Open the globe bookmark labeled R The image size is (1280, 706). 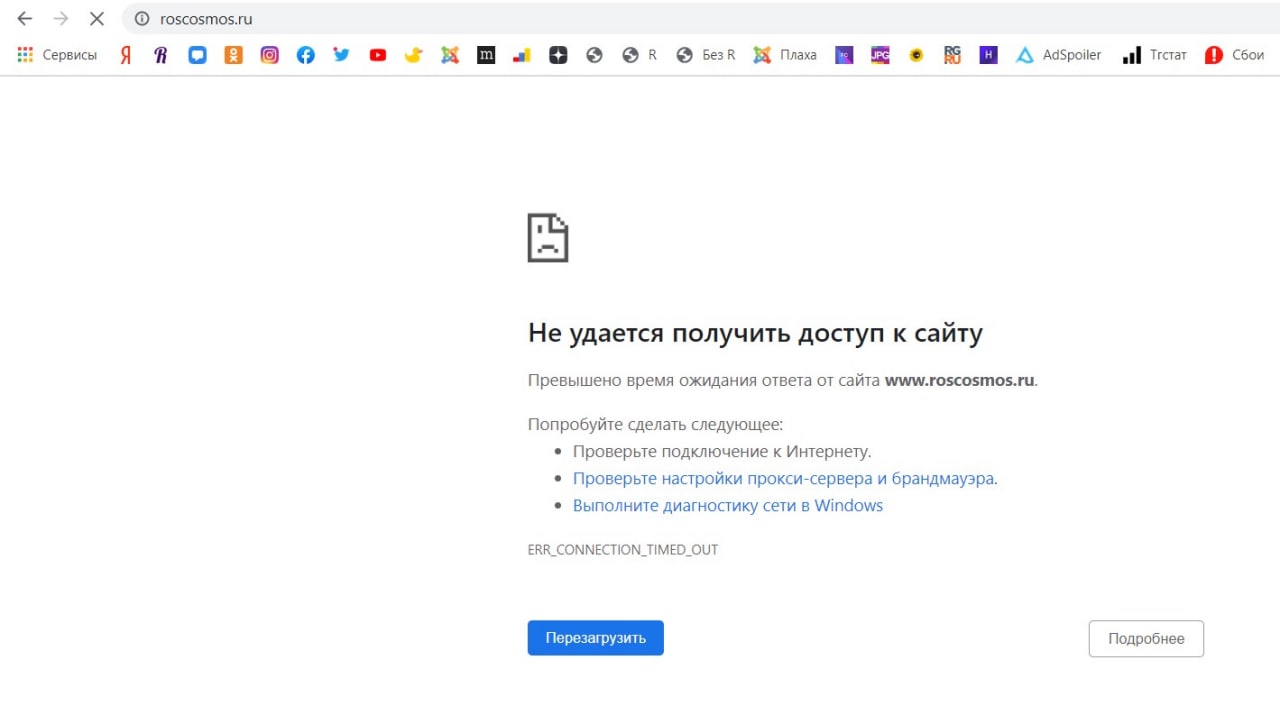point(639,55)
